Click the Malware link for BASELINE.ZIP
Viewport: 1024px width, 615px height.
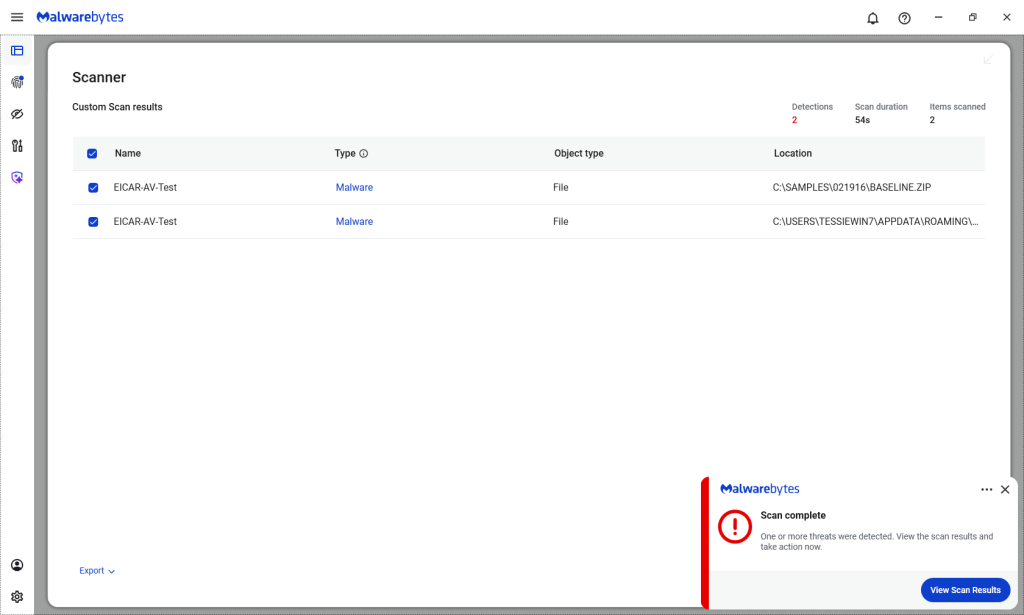(354, 188)
